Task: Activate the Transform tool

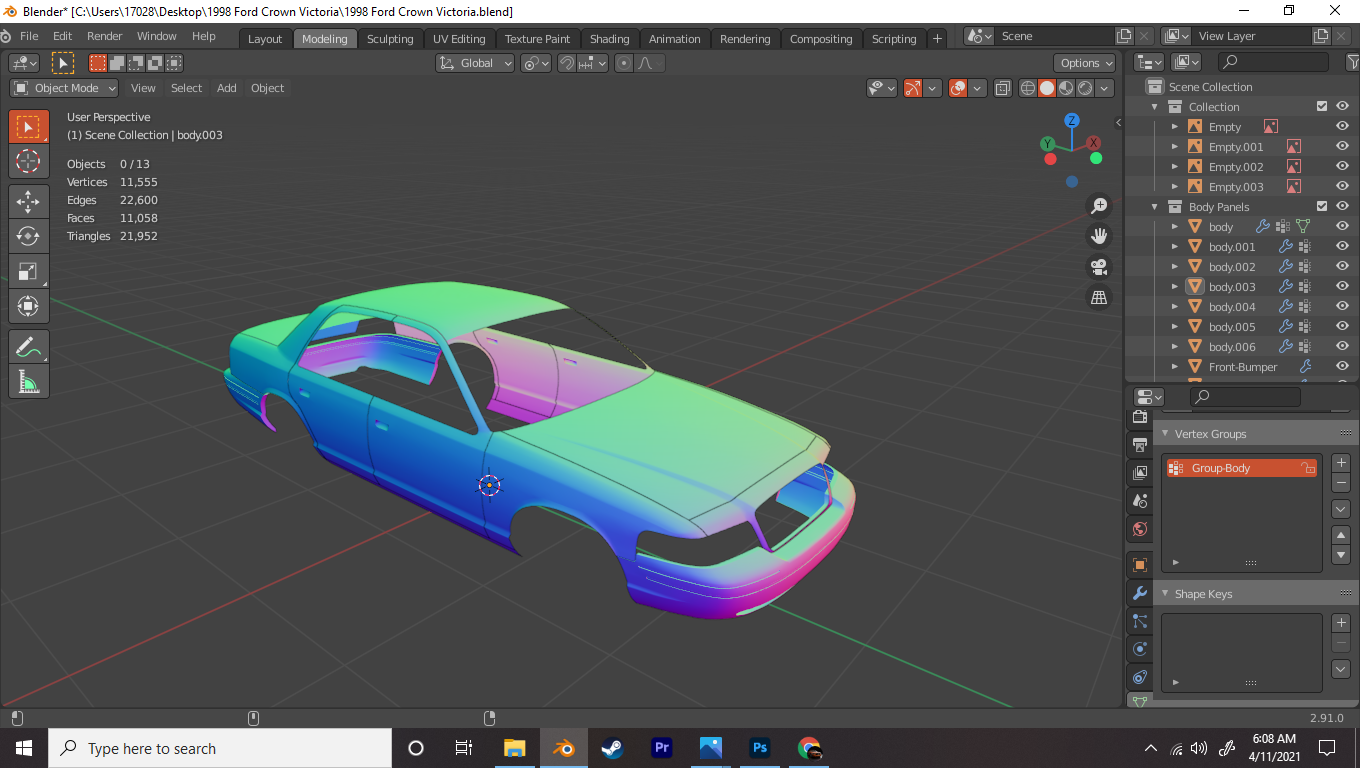Action: (x=29, y=306)
